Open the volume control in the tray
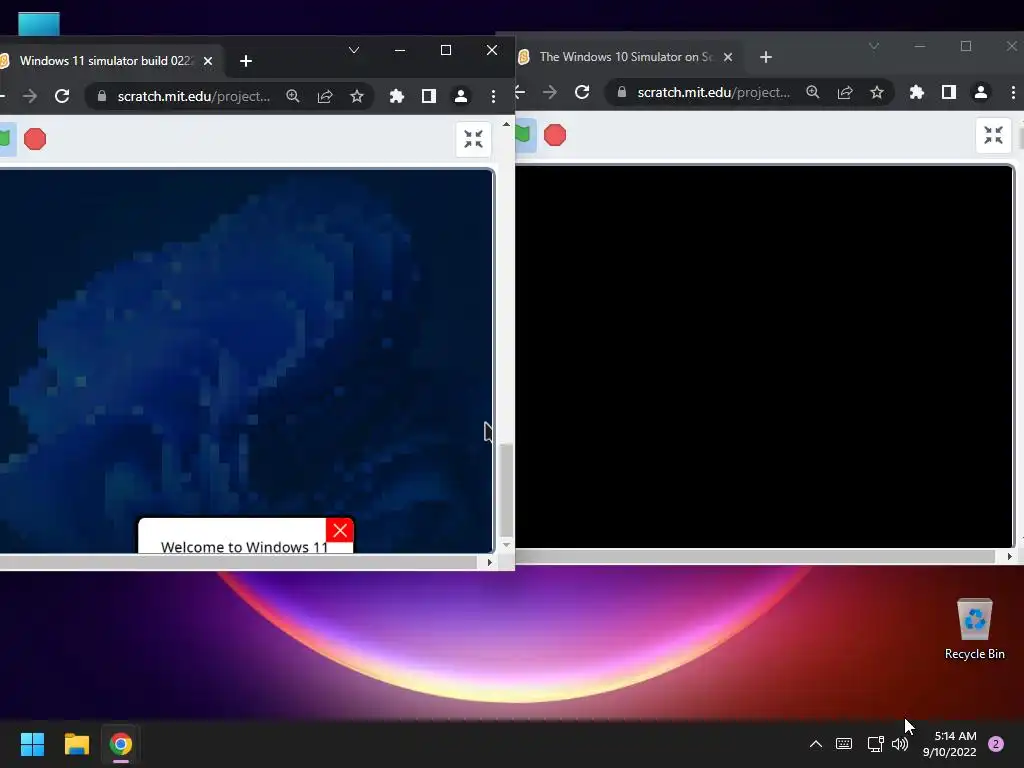The width and height of the screenshot is (1024, 768). tap(900, 744)
